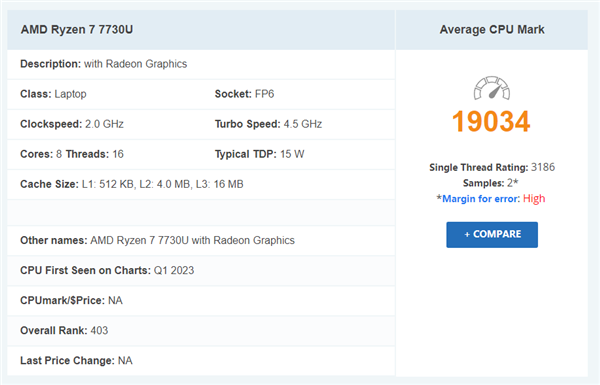The width and height of the screenshot is (600, 385).
Task: Click the Overall Rank 403 row
Action: pyautogui.click(x=201, y=331)
